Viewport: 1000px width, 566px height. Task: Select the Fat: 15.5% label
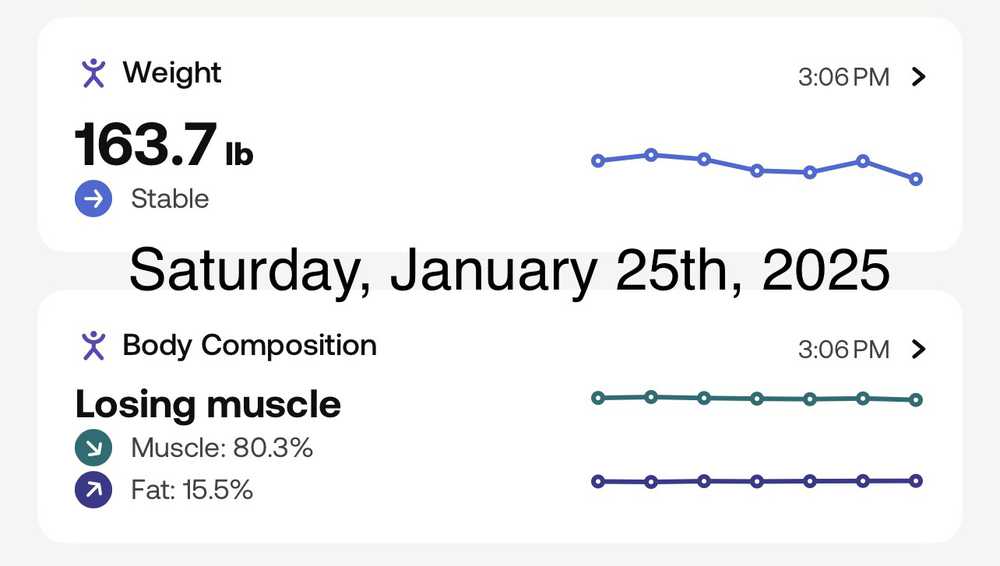[192, 490]
